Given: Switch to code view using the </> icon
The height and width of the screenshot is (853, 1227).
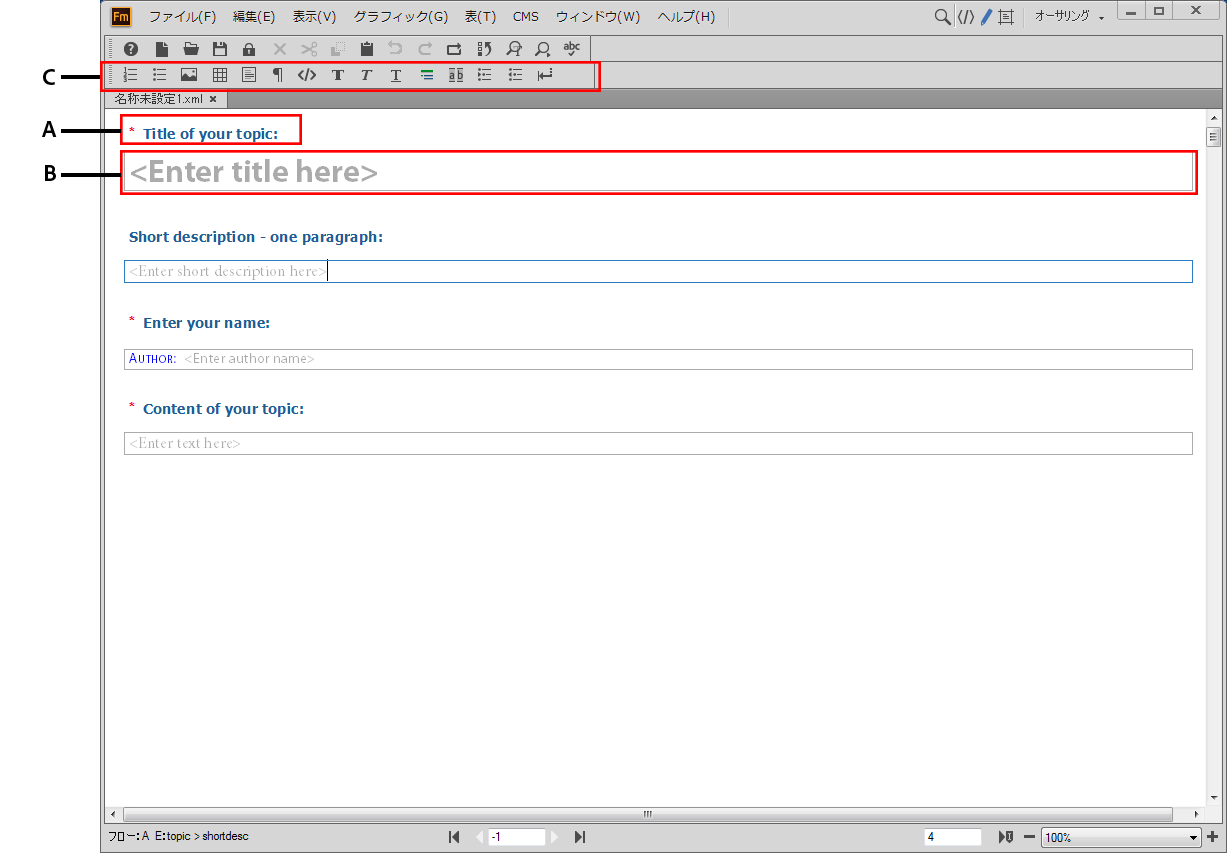Looking at the screenshot, I should tap(306, 74).
